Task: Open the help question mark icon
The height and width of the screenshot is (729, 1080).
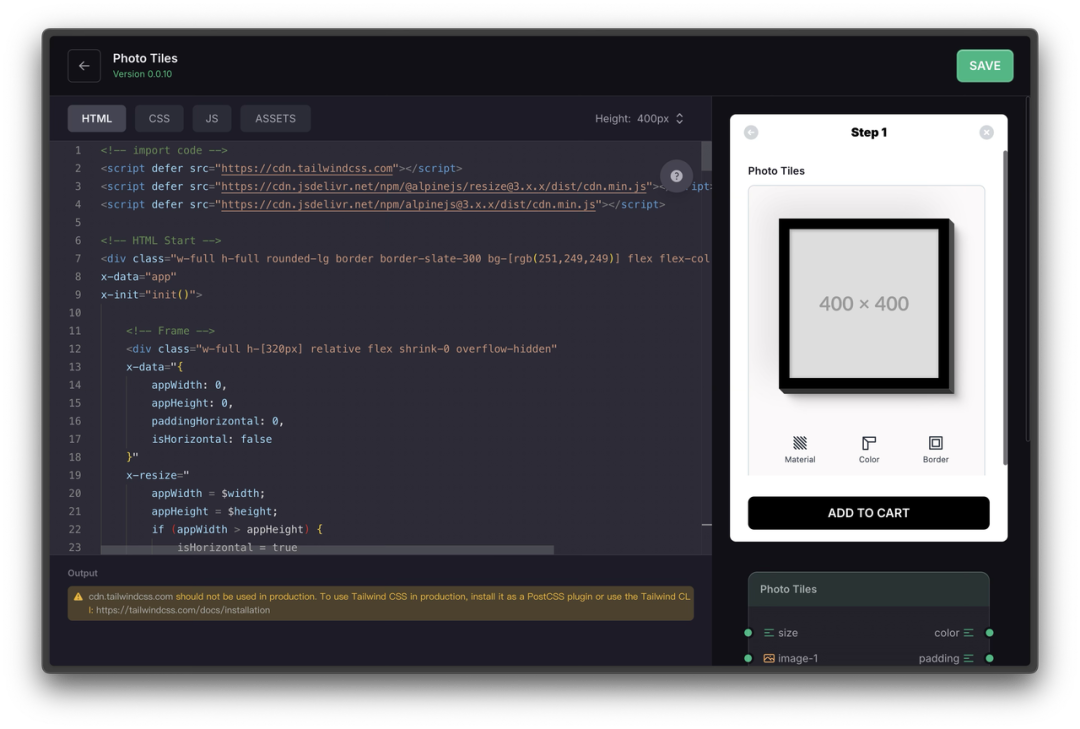Action: click(676, 176)
